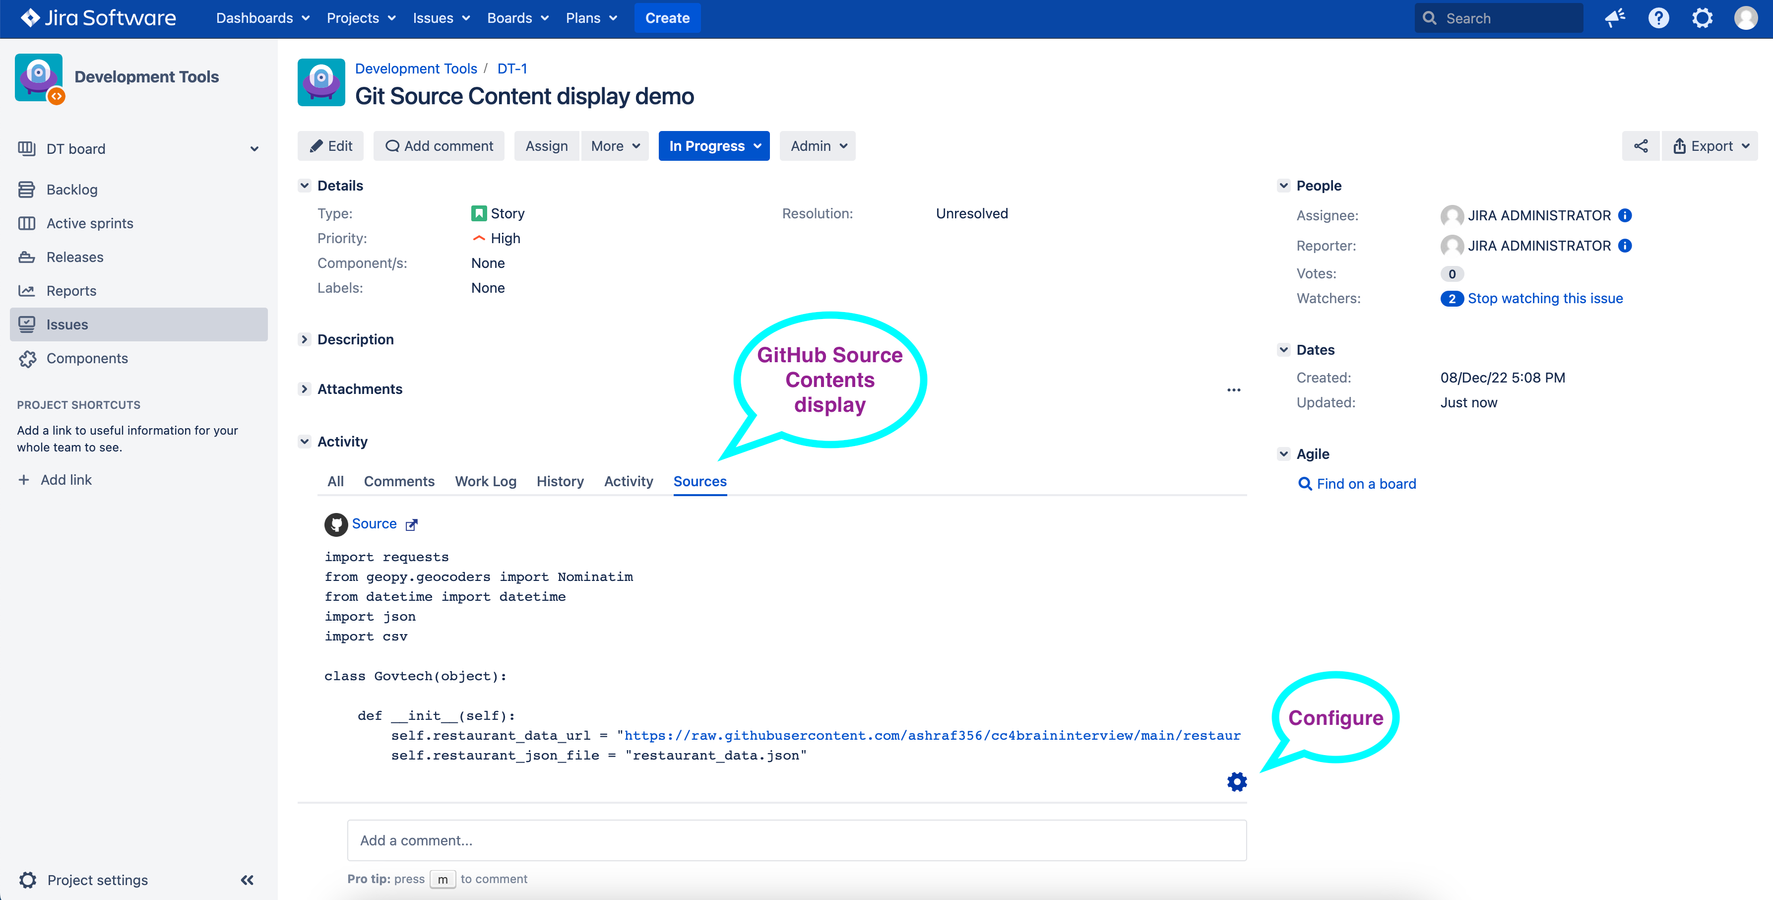Click the Story issue type icon
The height and width of the screenshot is (900, 1773).
pyautogui.click(x=479, y=213)
